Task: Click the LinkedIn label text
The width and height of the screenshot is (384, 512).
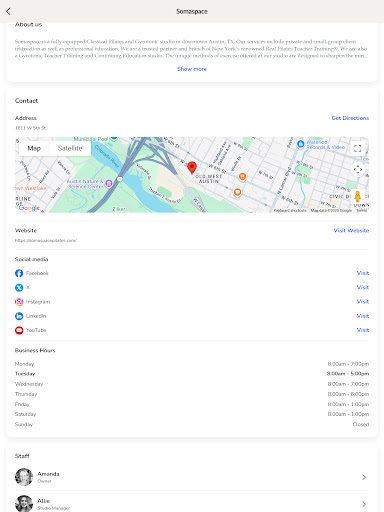Action: [x=36, y=316]
